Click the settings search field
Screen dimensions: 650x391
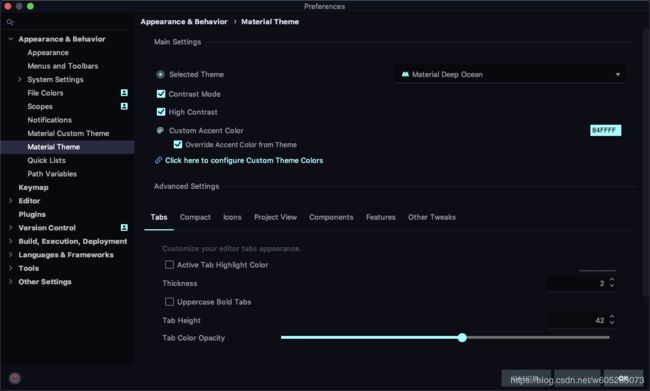click(x=68, y=22)
